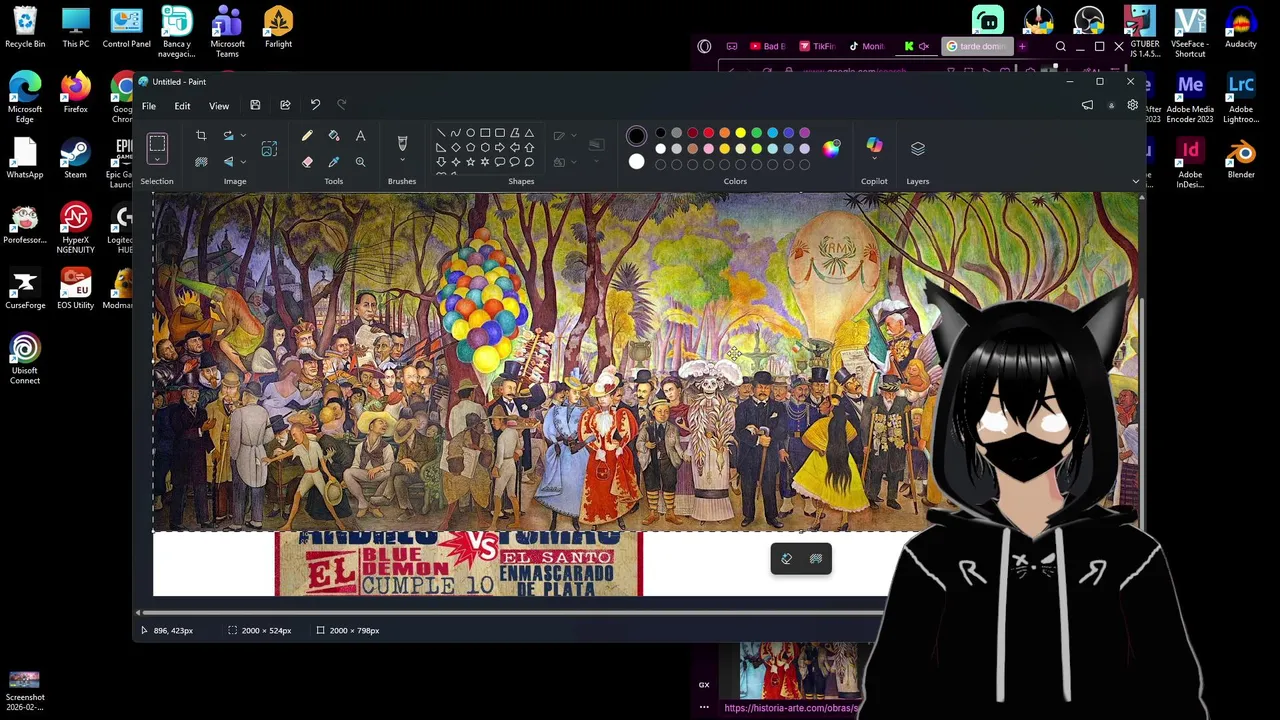Click the Remove background icon in Image group
The image size is (1280, 720).
201,162
